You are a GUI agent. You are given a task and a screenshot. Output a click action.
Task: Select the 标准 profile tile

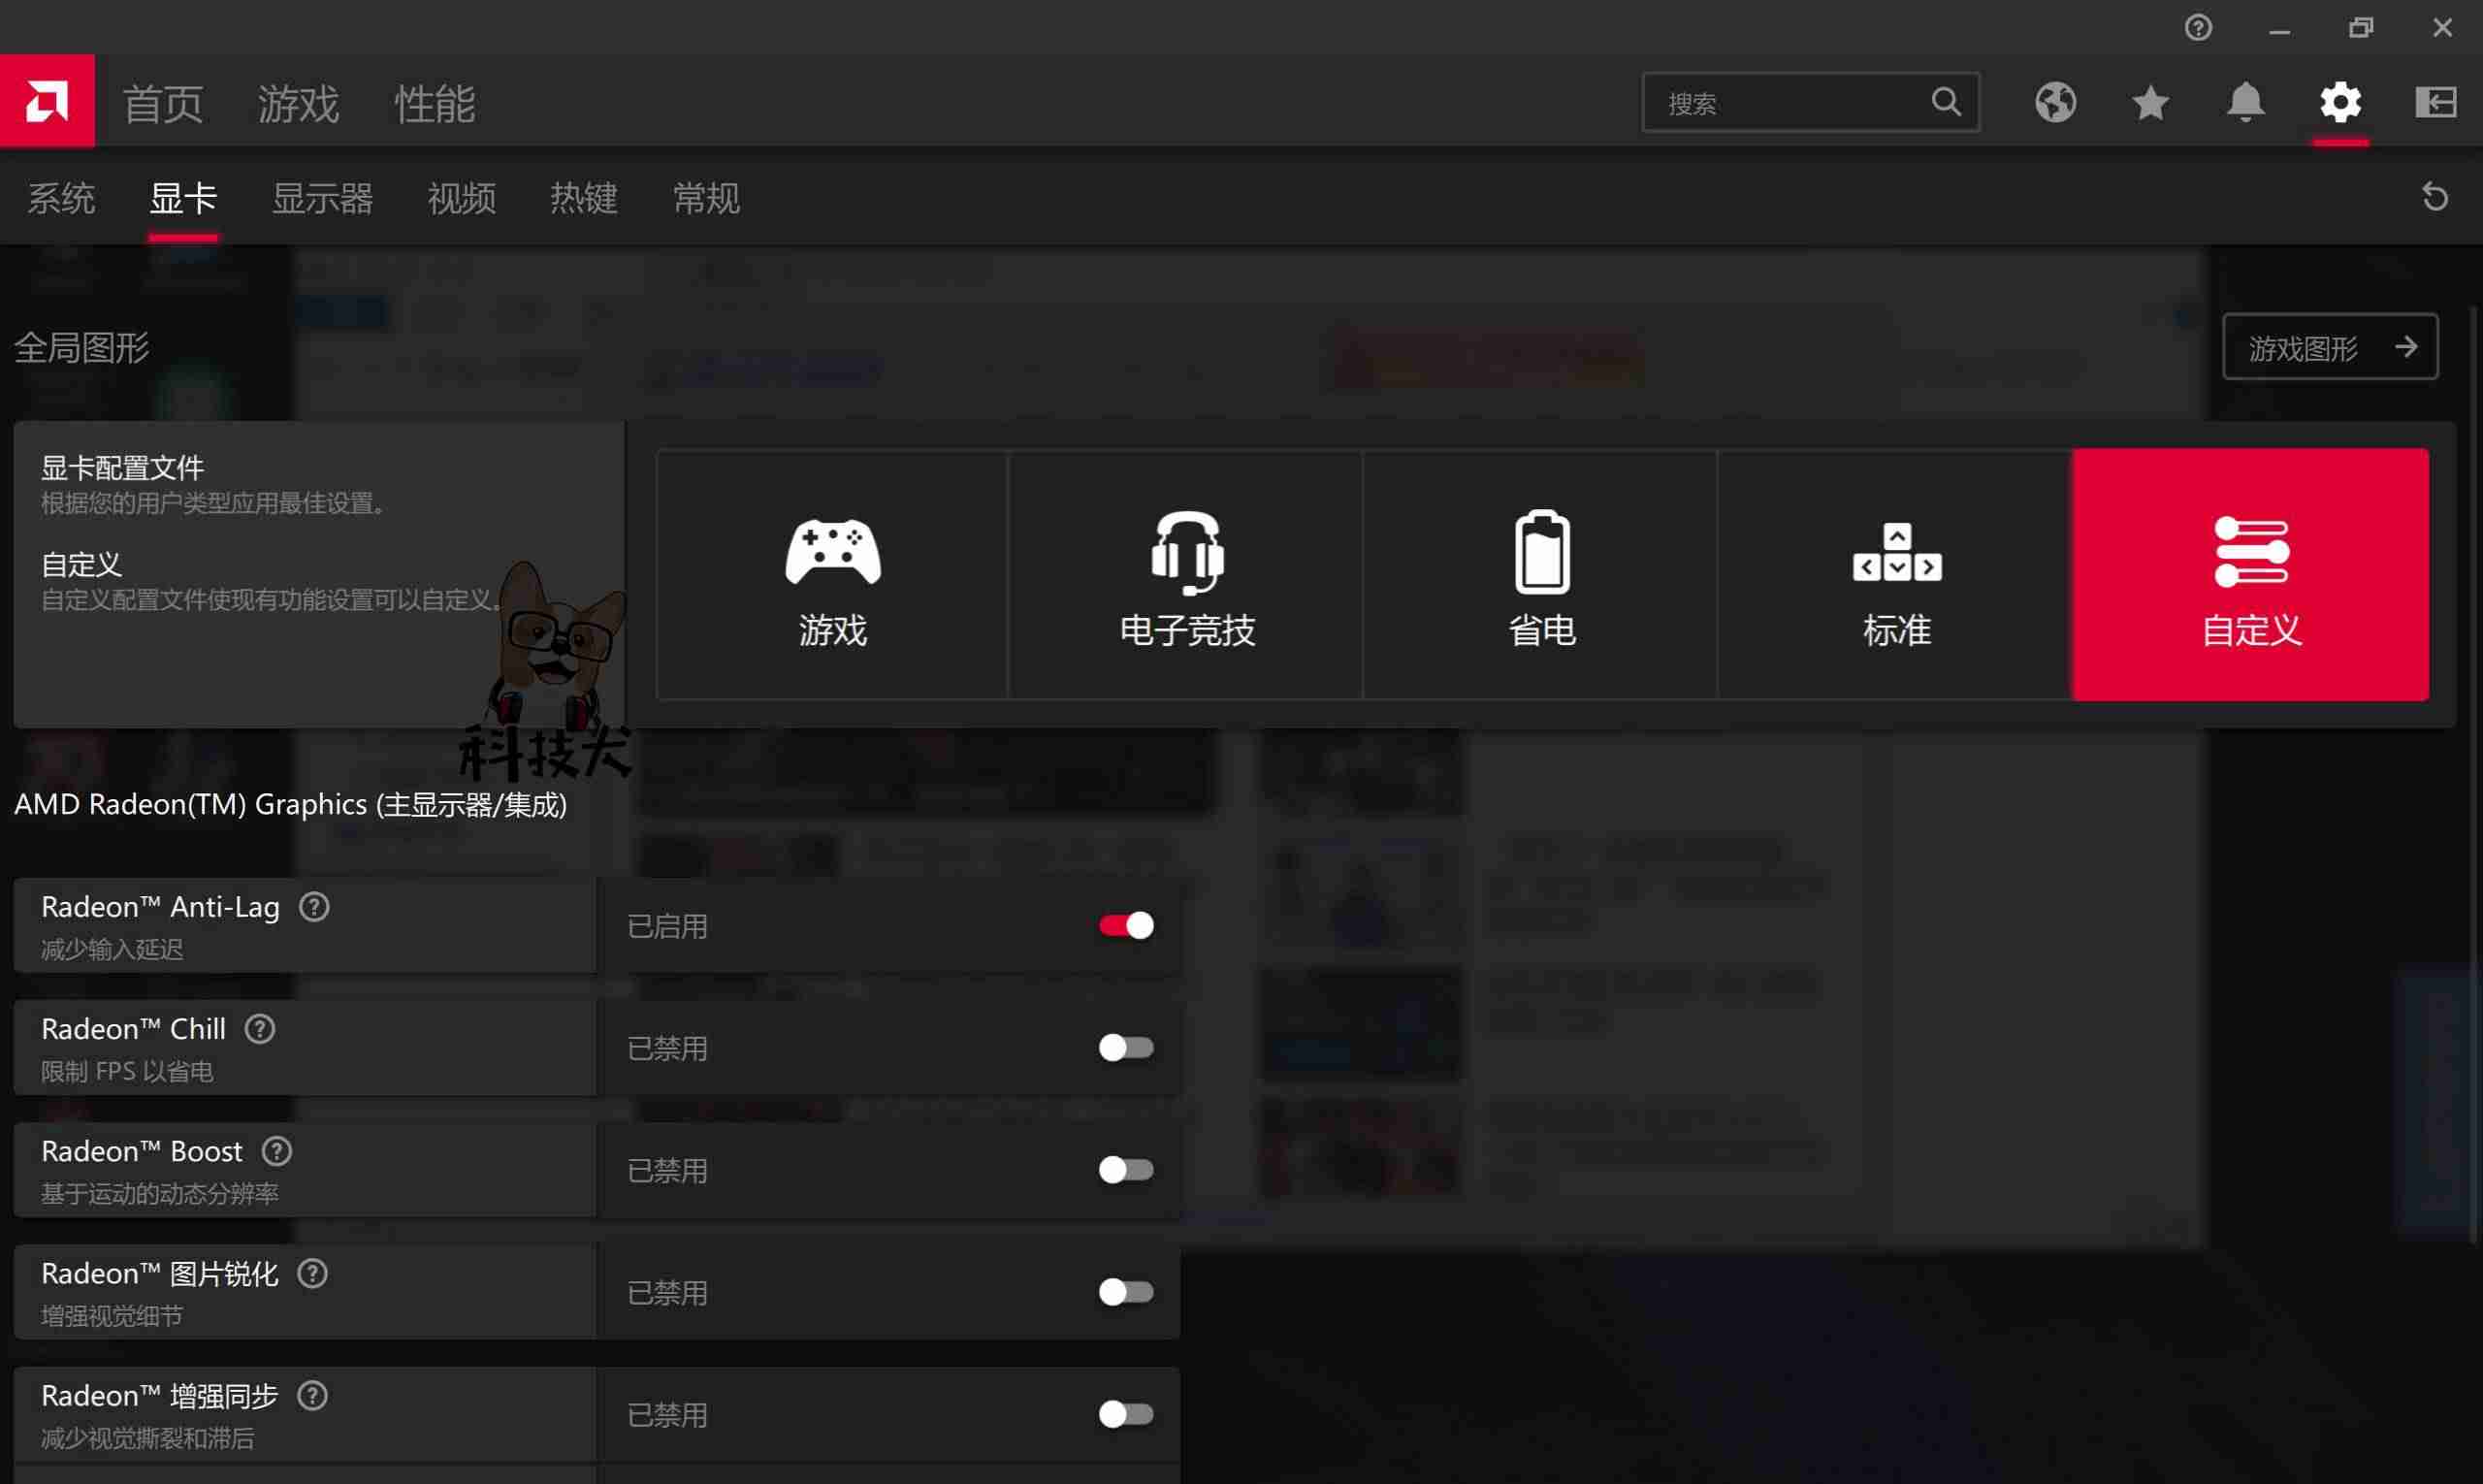click(x=1895, y=574)
